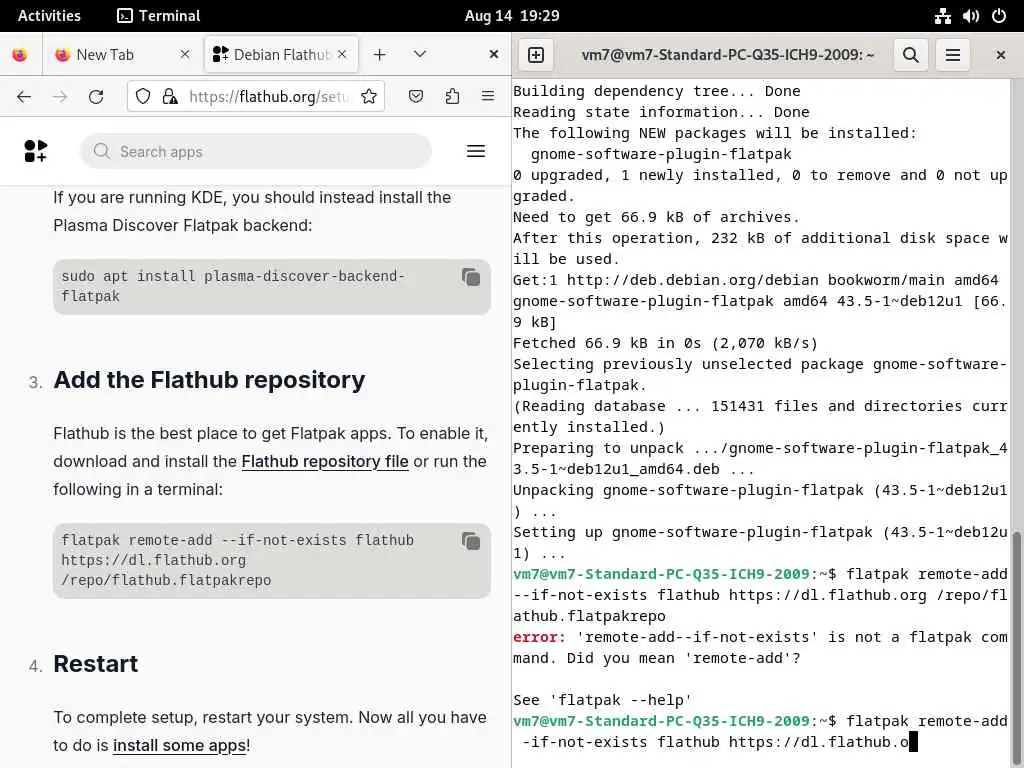Viewport: 1024px width, 768px height.
Task: Copy the flatpak remote-add command
Action: point(471,541)
